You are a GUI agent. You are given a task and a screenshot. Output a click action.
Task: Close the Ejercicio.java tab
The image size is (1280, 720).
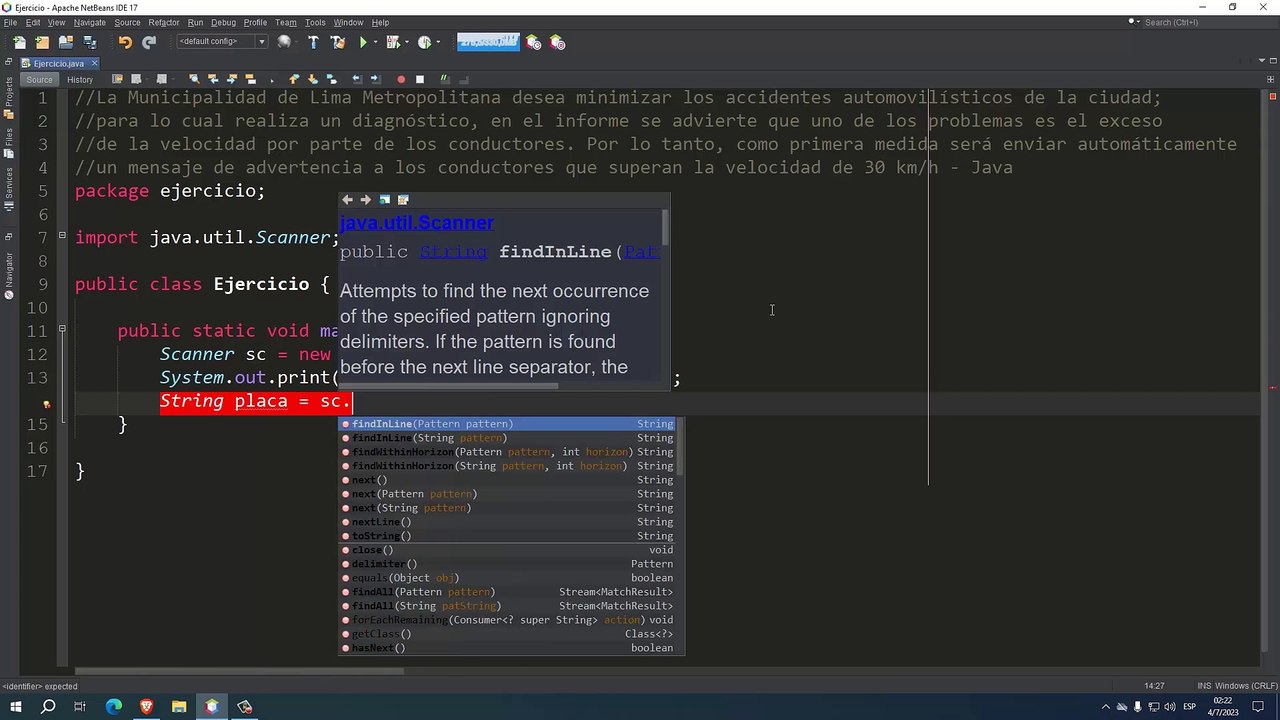point(95,63)
